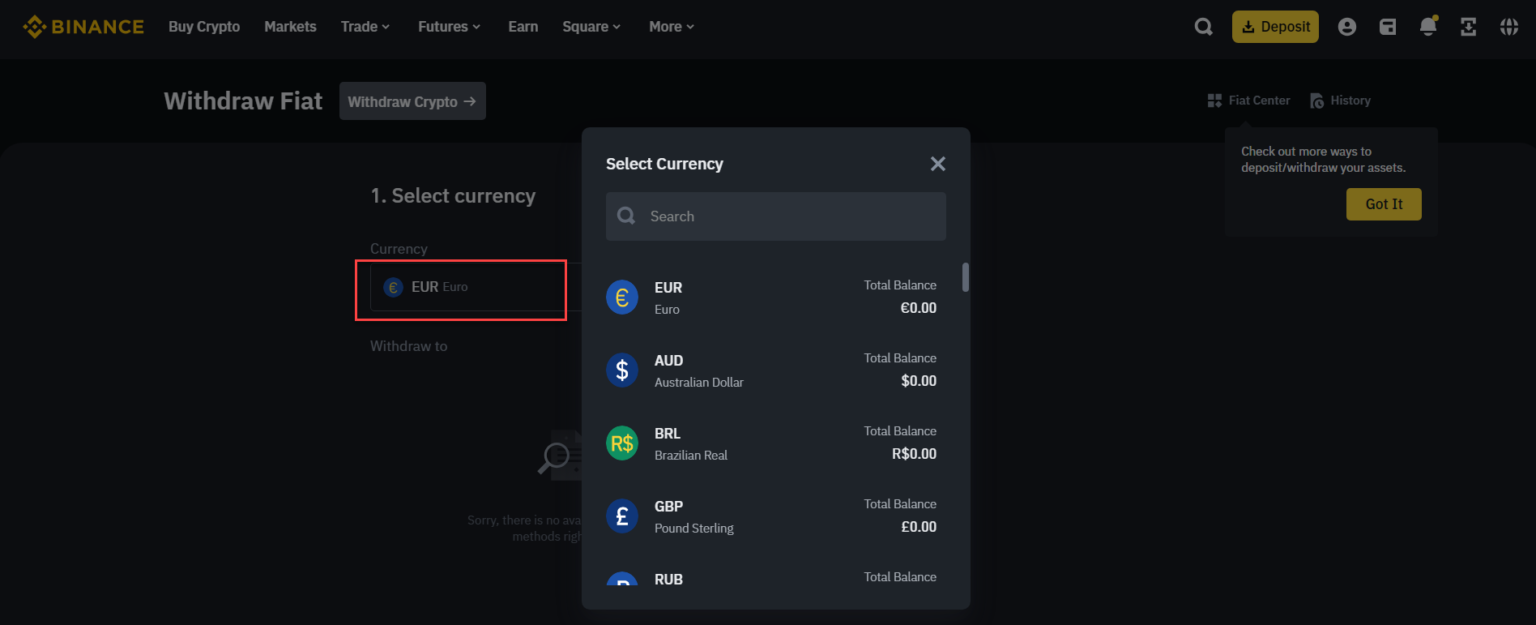
Task: Open the wallet icon in the navbar
Action: (1388, 26)
